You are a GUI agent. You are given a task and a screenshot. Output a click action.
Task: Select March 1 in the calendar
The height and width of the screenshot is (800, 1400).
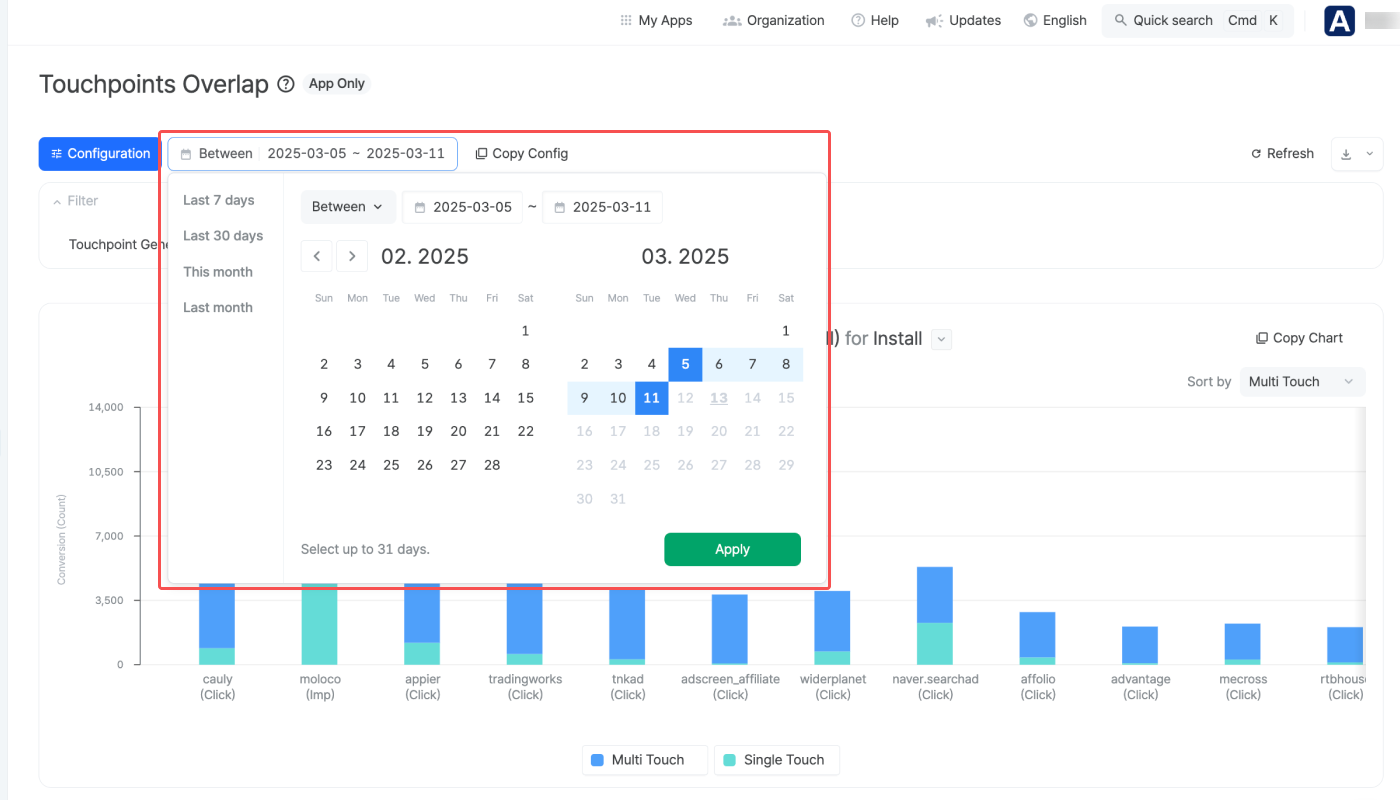[786, 331]
